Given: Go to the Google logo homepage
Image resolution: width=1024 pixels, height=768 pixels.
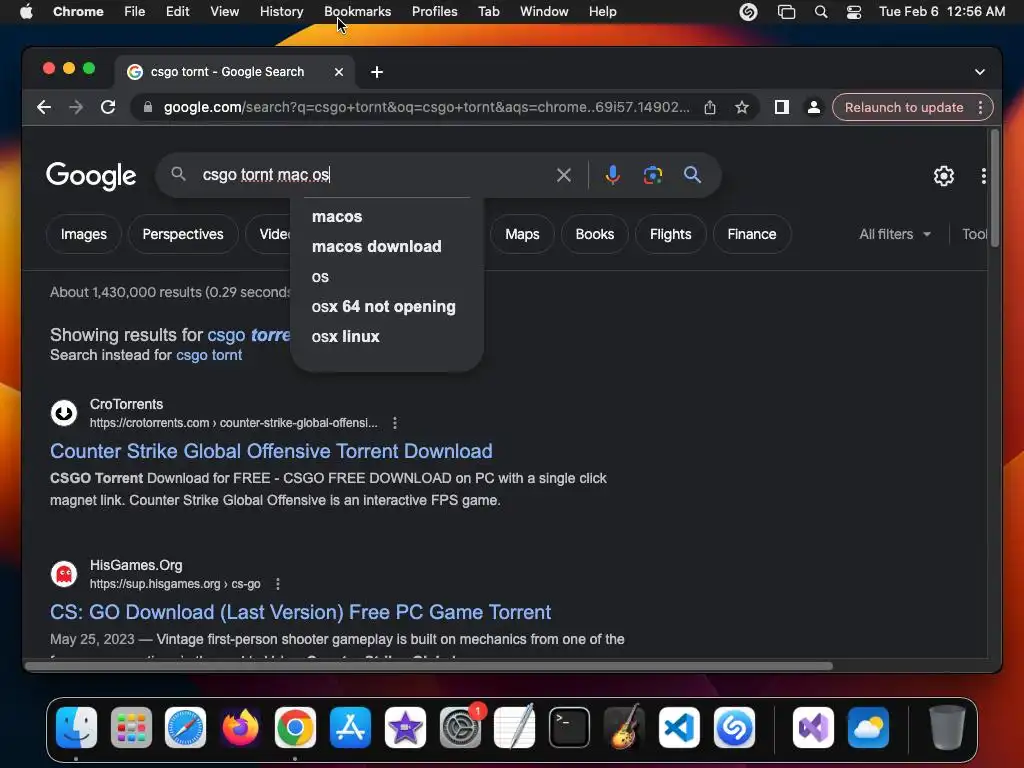Looking at the screenshot, I should [x=91, y=176].
